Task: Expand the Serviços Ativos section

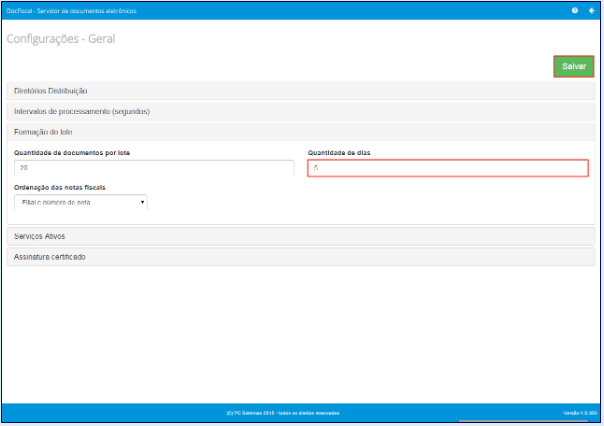Action: coord(301,236)
